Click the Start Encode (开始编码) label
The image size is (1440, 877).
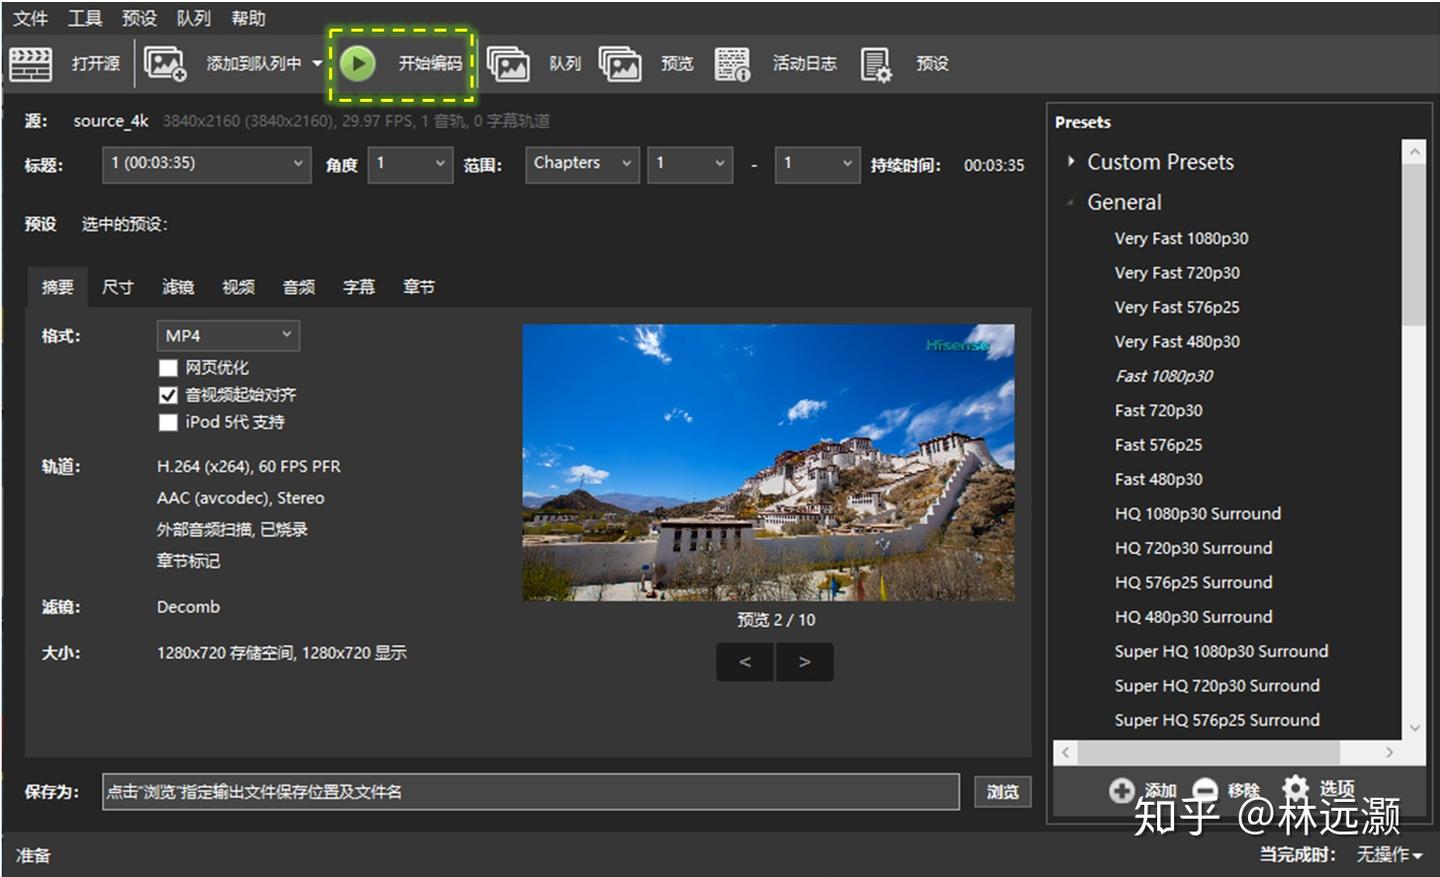click(431, 64)
